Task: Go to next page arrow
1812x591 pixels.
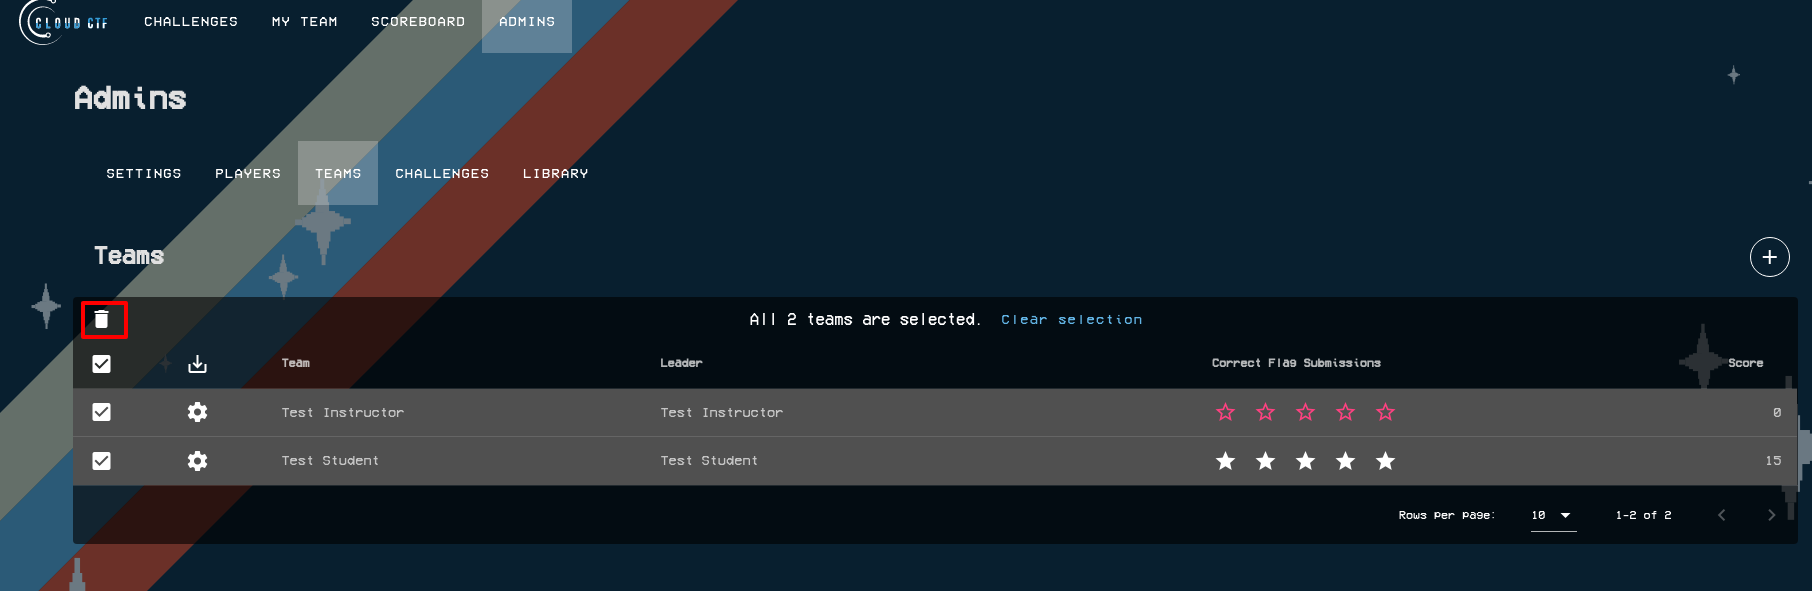Action: click(x=1771, y=515)
